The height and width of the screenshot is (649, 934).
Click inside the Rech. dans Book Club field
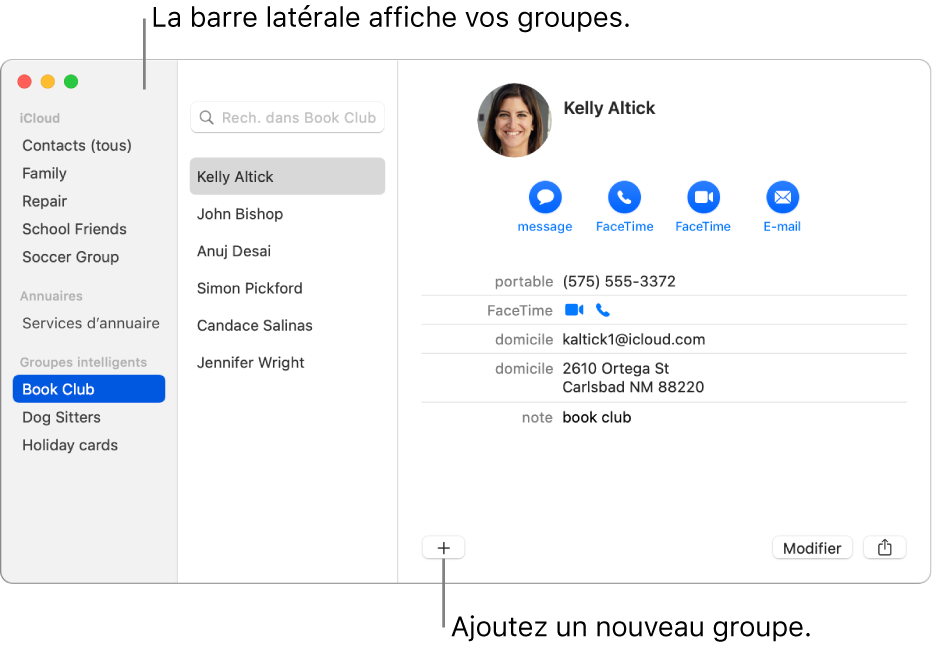(290, 117)
